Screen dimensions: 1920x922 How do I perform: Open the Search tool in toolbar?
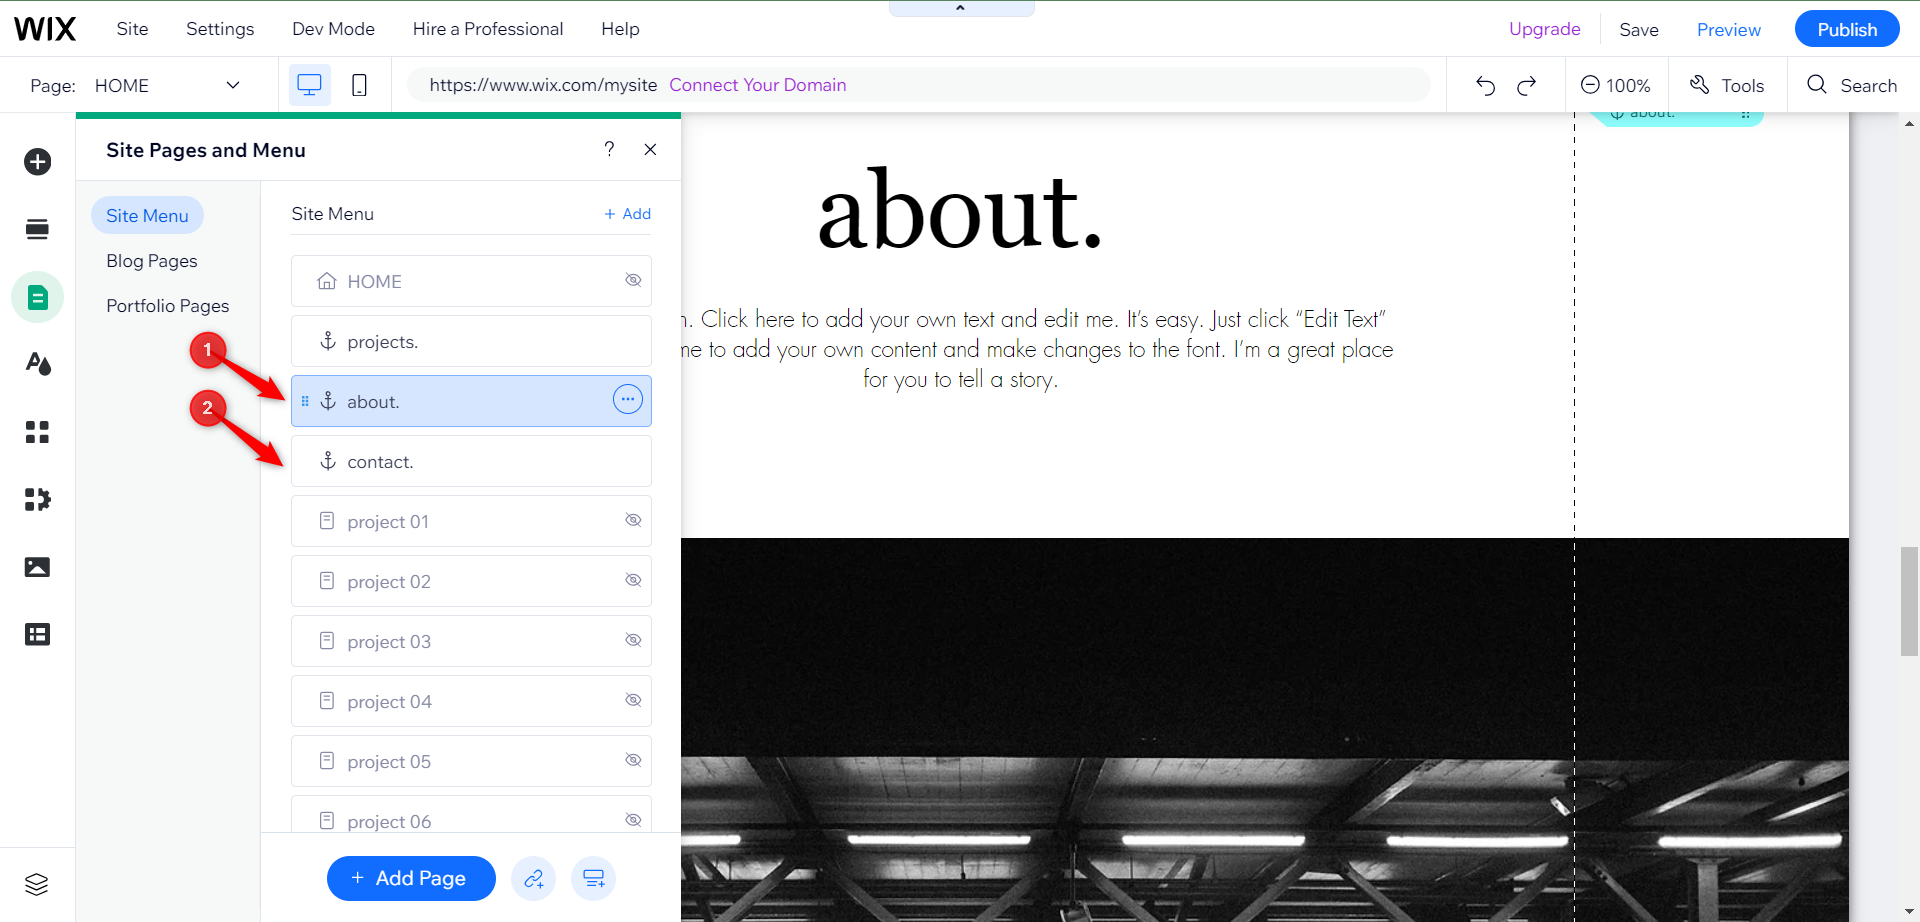pyautogui.click(x=1852, y=85)
